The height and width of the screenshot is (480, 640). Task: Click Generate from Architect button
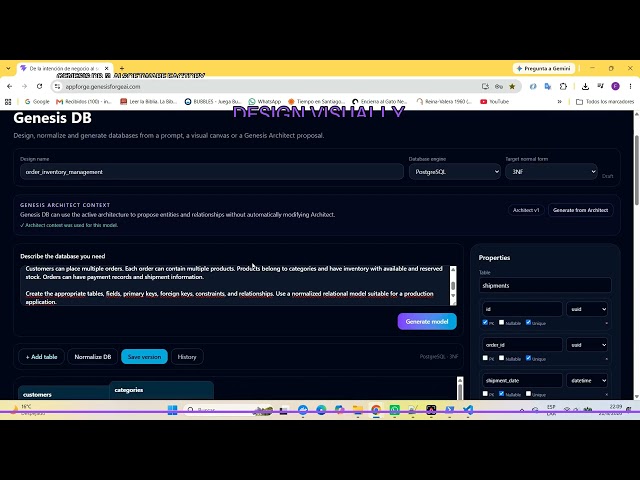(580, 210)
